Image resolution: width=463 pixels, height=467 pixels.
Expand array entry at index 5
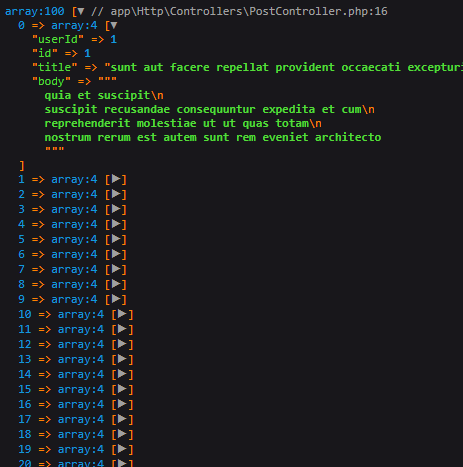point(116,239)
